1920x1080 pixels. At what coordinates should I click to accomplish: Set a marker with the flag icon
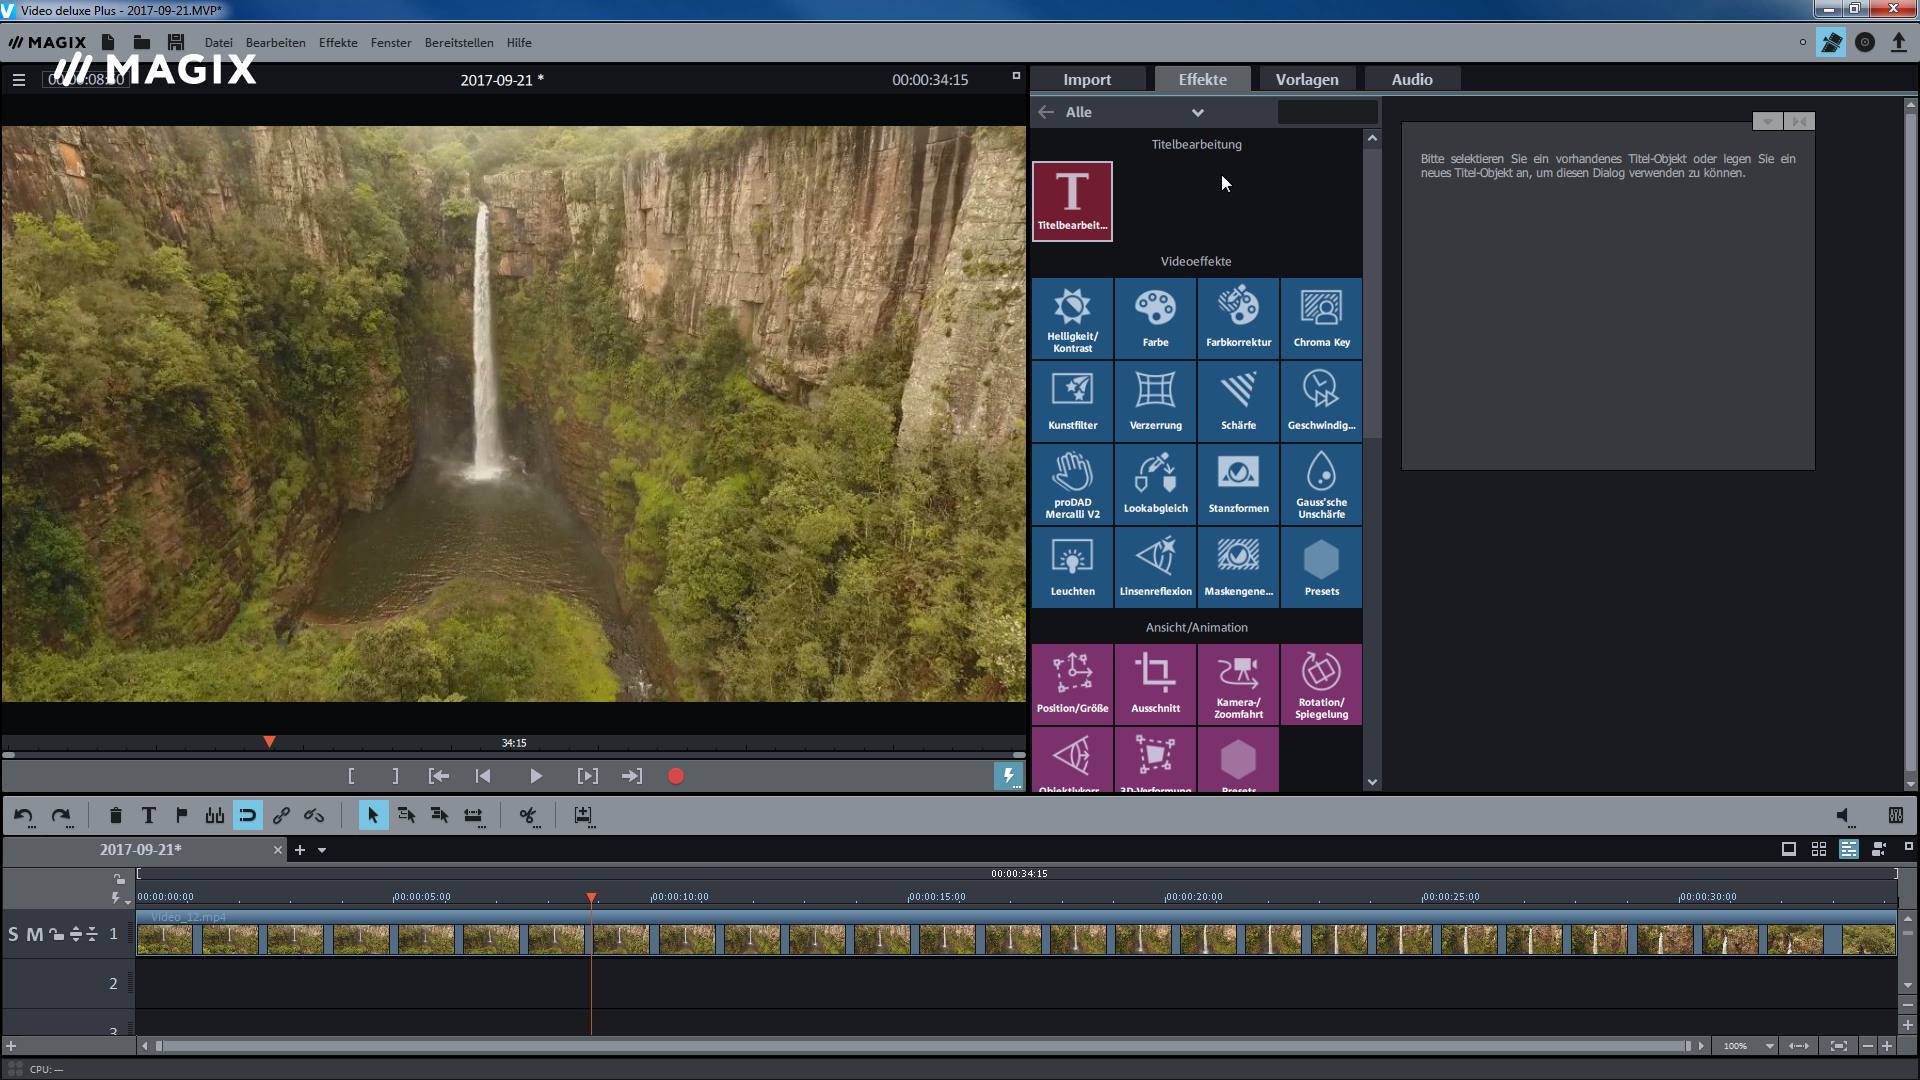(181, 816)
